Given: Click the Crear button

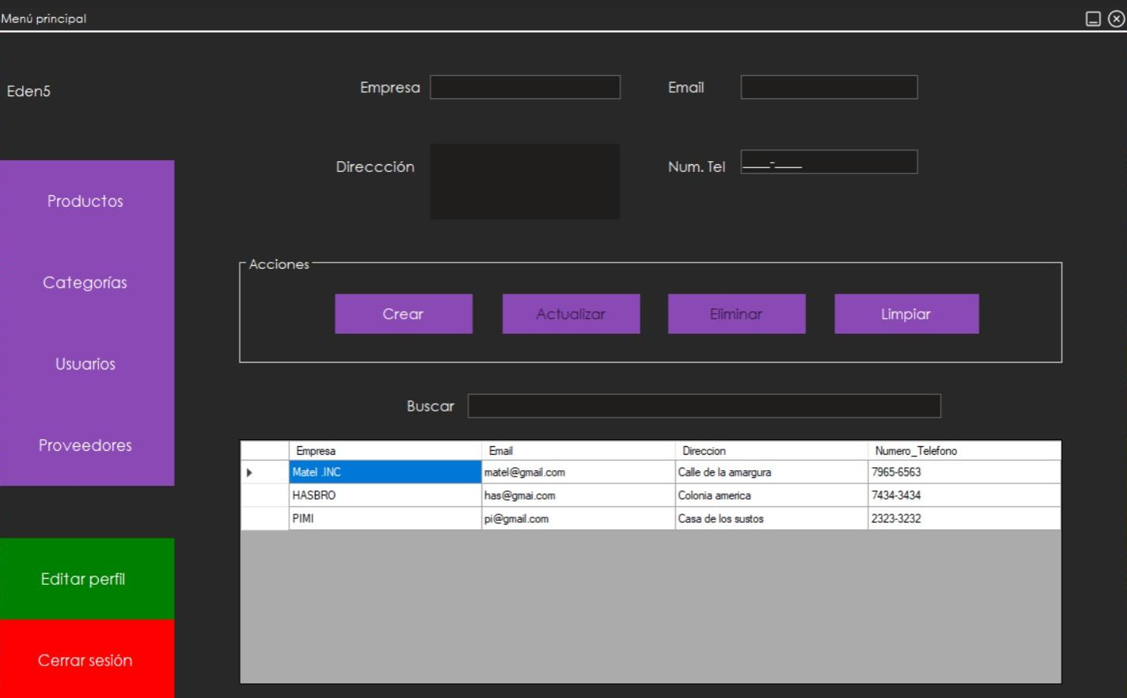Looking at the screenshot, I should tap(403, 314).
